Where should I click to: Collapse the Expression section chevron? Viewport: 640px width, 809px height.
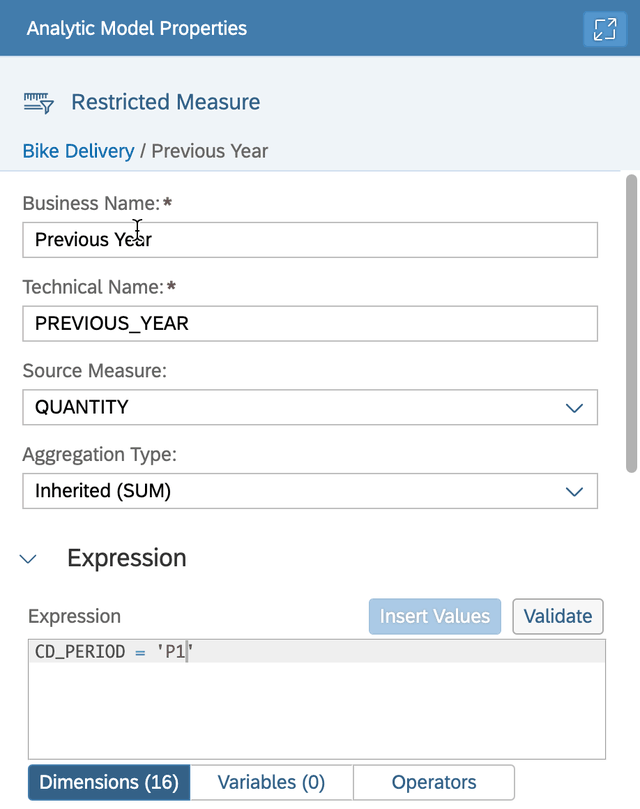28,560
